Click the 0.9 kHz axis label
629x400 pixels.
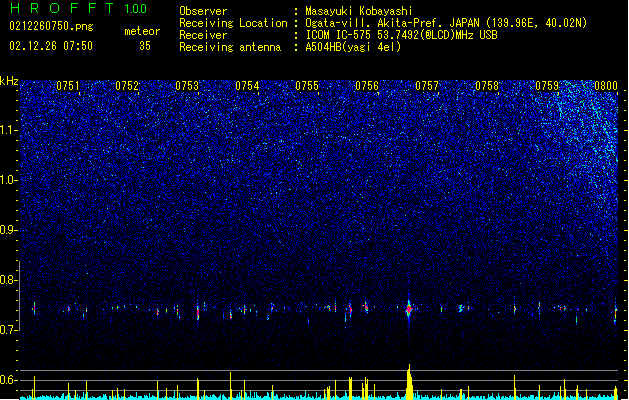point(9,230)
